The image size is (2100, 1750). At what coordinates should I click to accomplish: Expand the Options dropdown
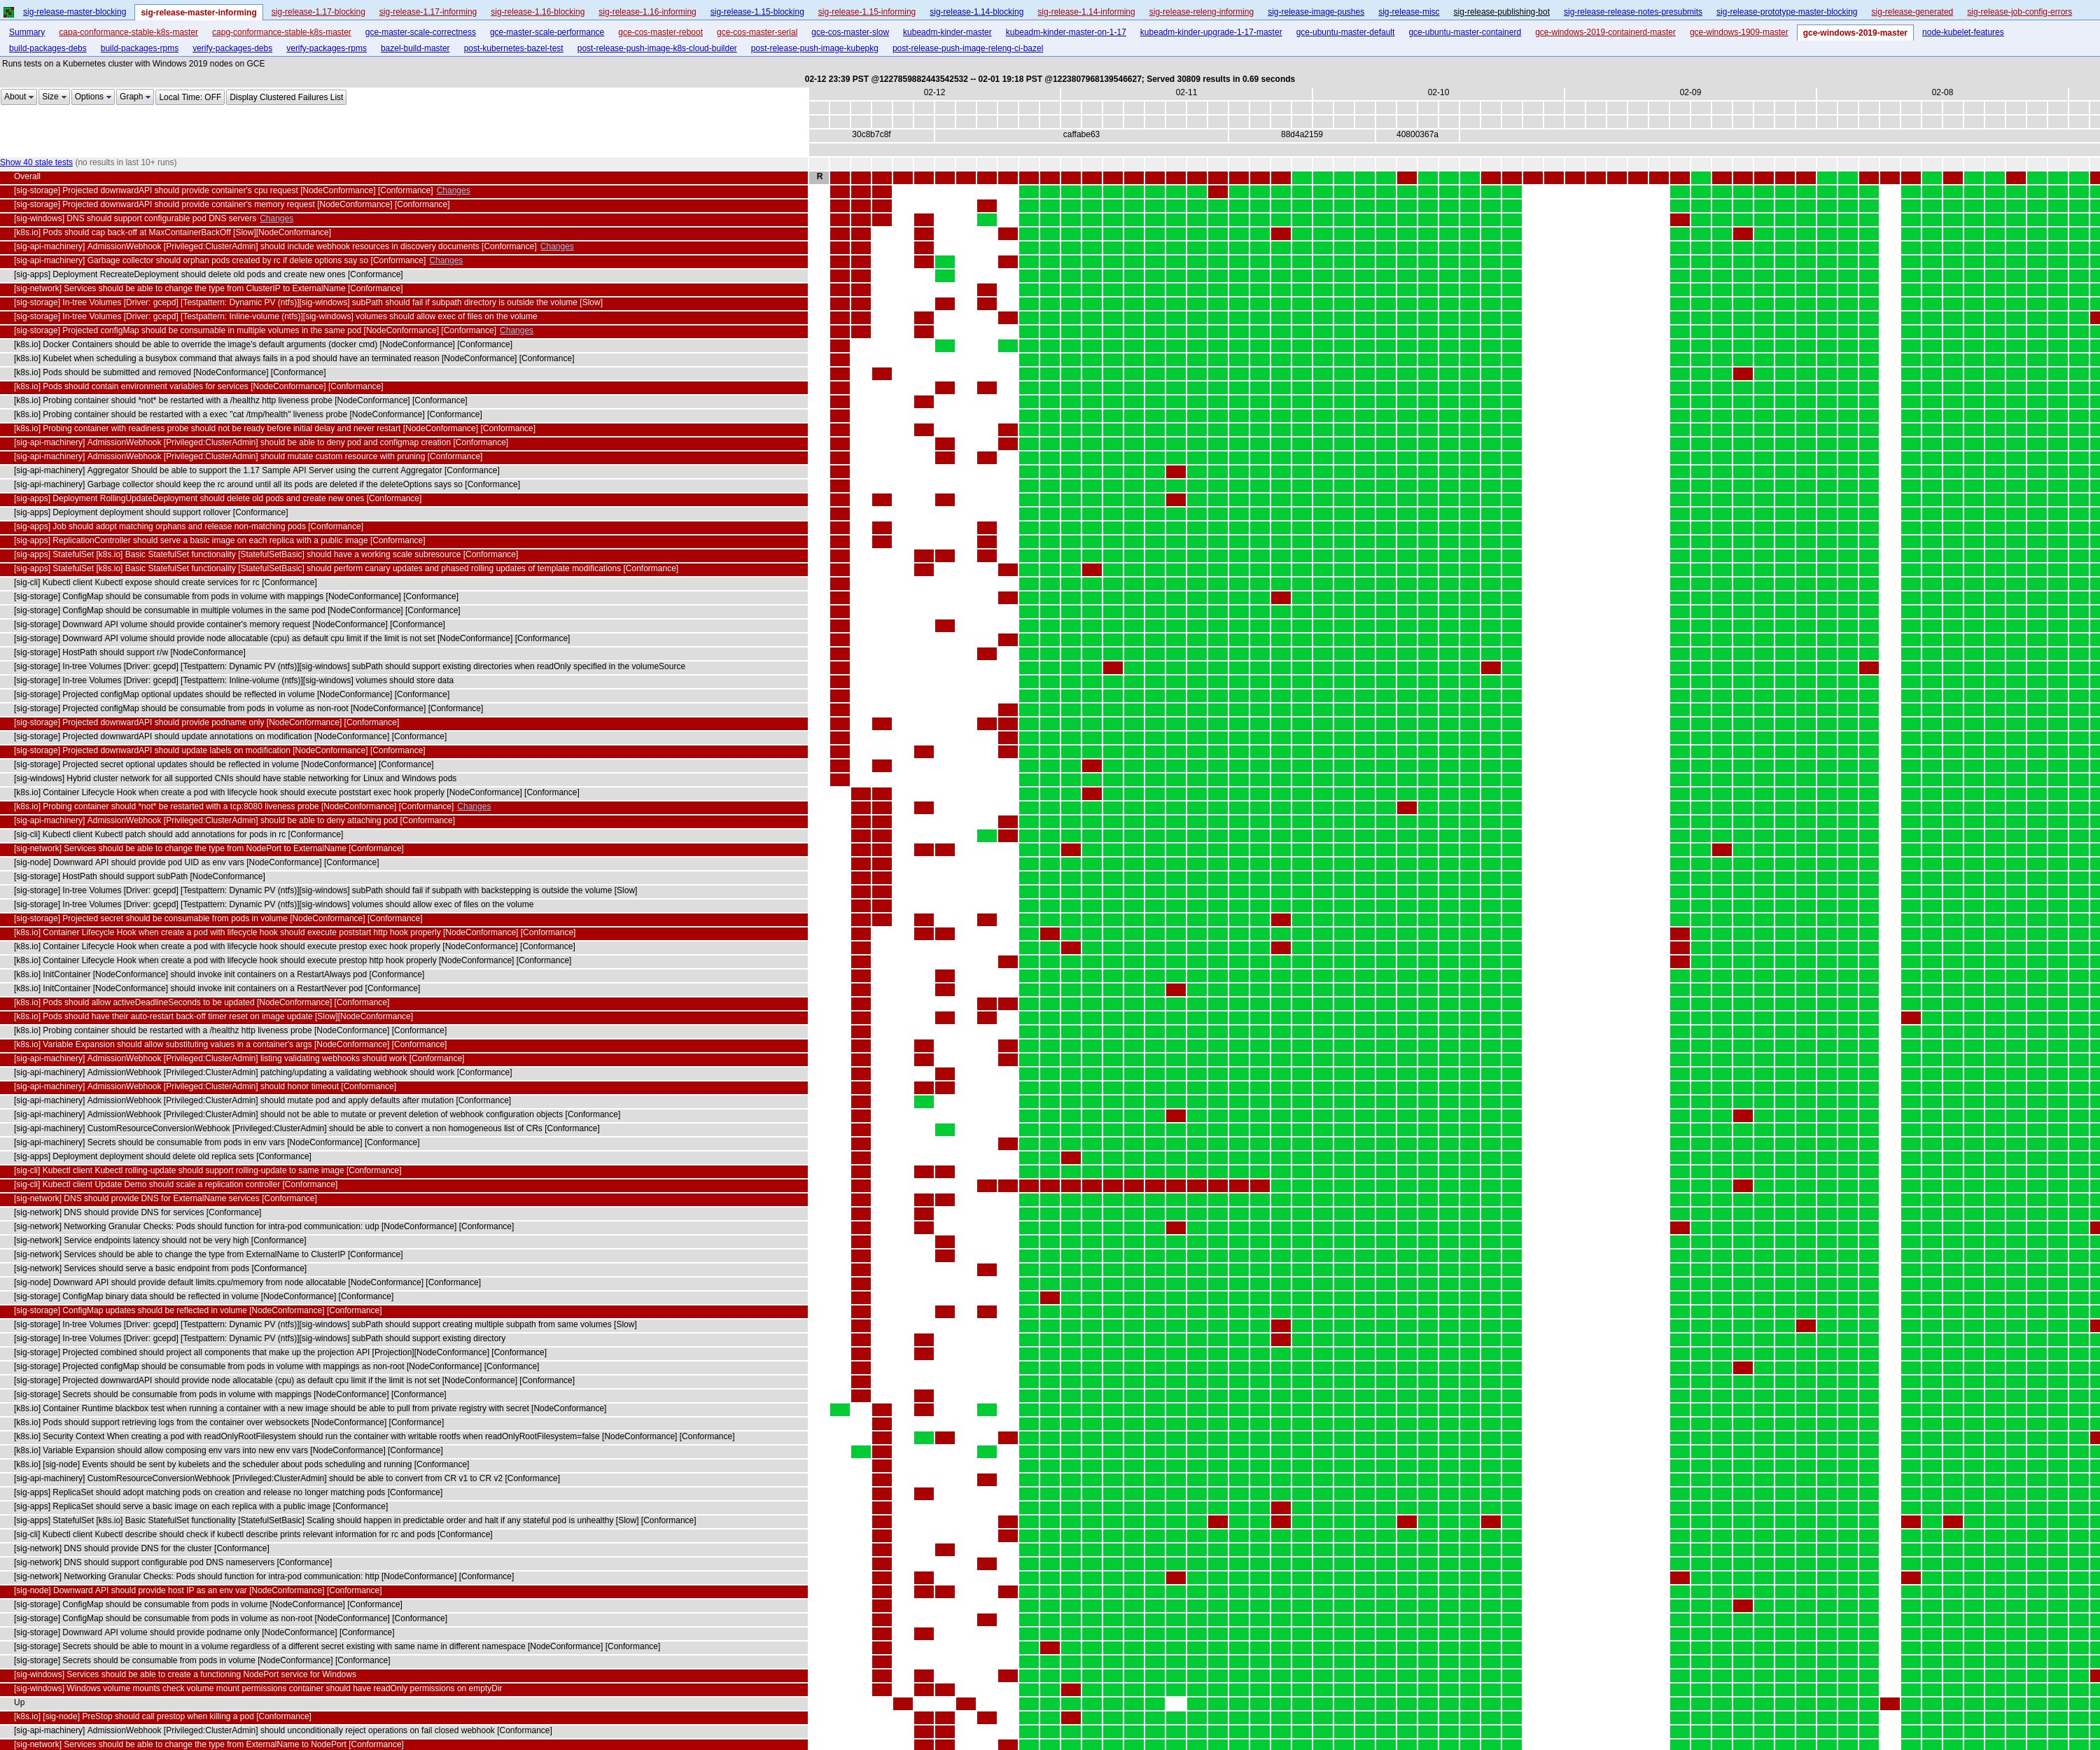93,97
